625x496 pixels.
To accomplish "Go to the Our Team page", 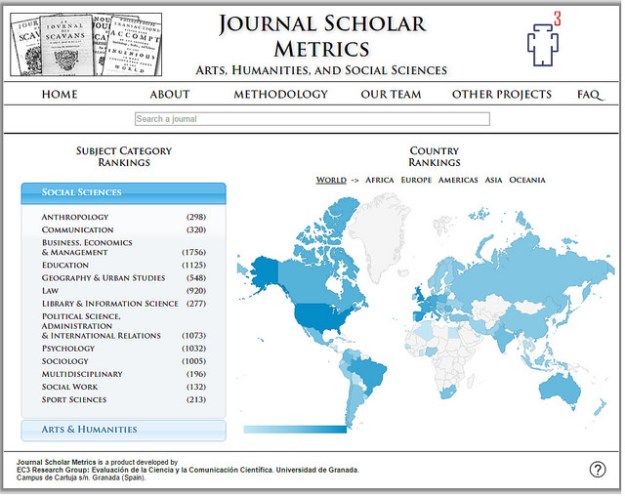I will point(391,95).
